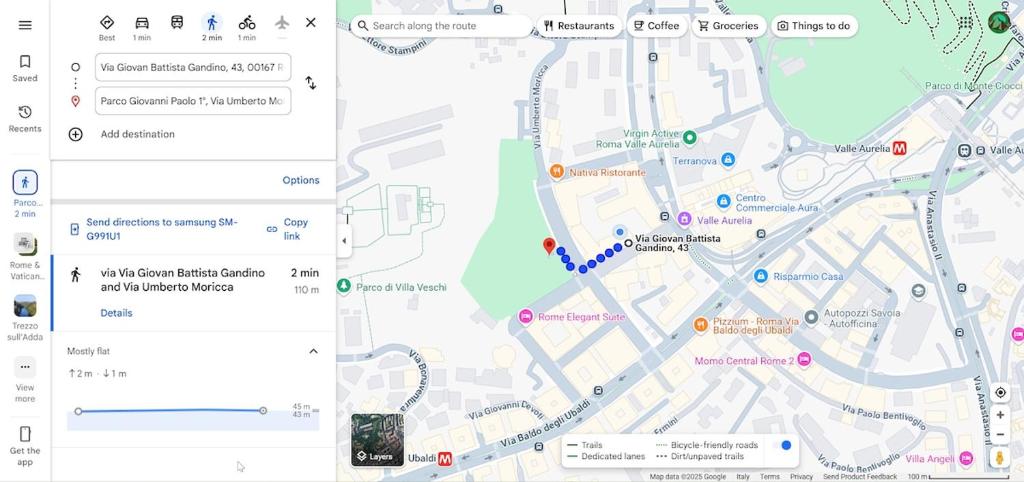
Task: Open route Details link
Action: (116, 313)
